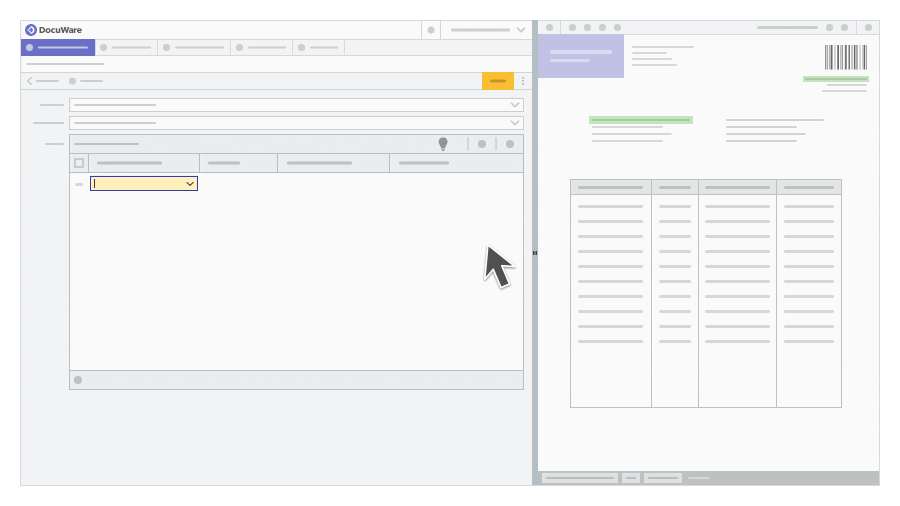The width and height of the screenshot is (900, 506).
Task: Switch to the second tab in tab bar
Action: click(x=126, y=47)
